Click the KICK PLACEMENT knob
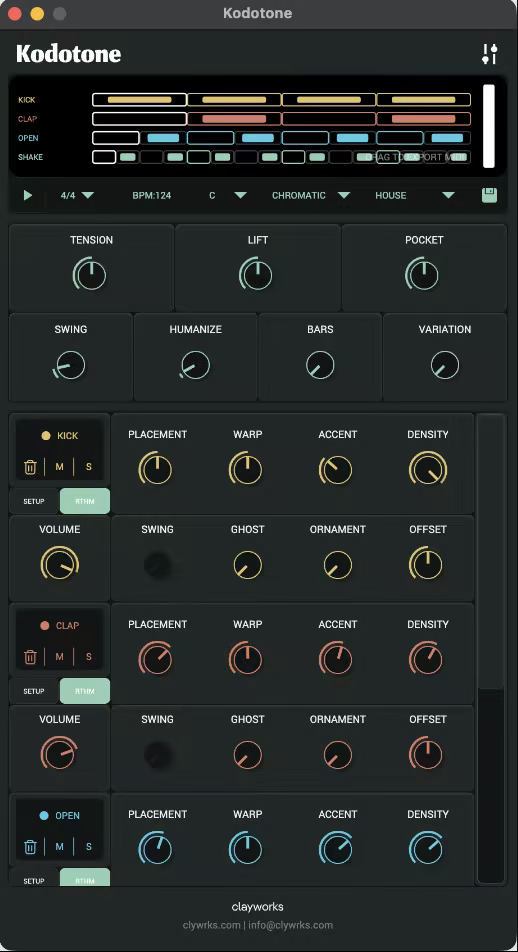518x952 pixels. coord(157,469)
